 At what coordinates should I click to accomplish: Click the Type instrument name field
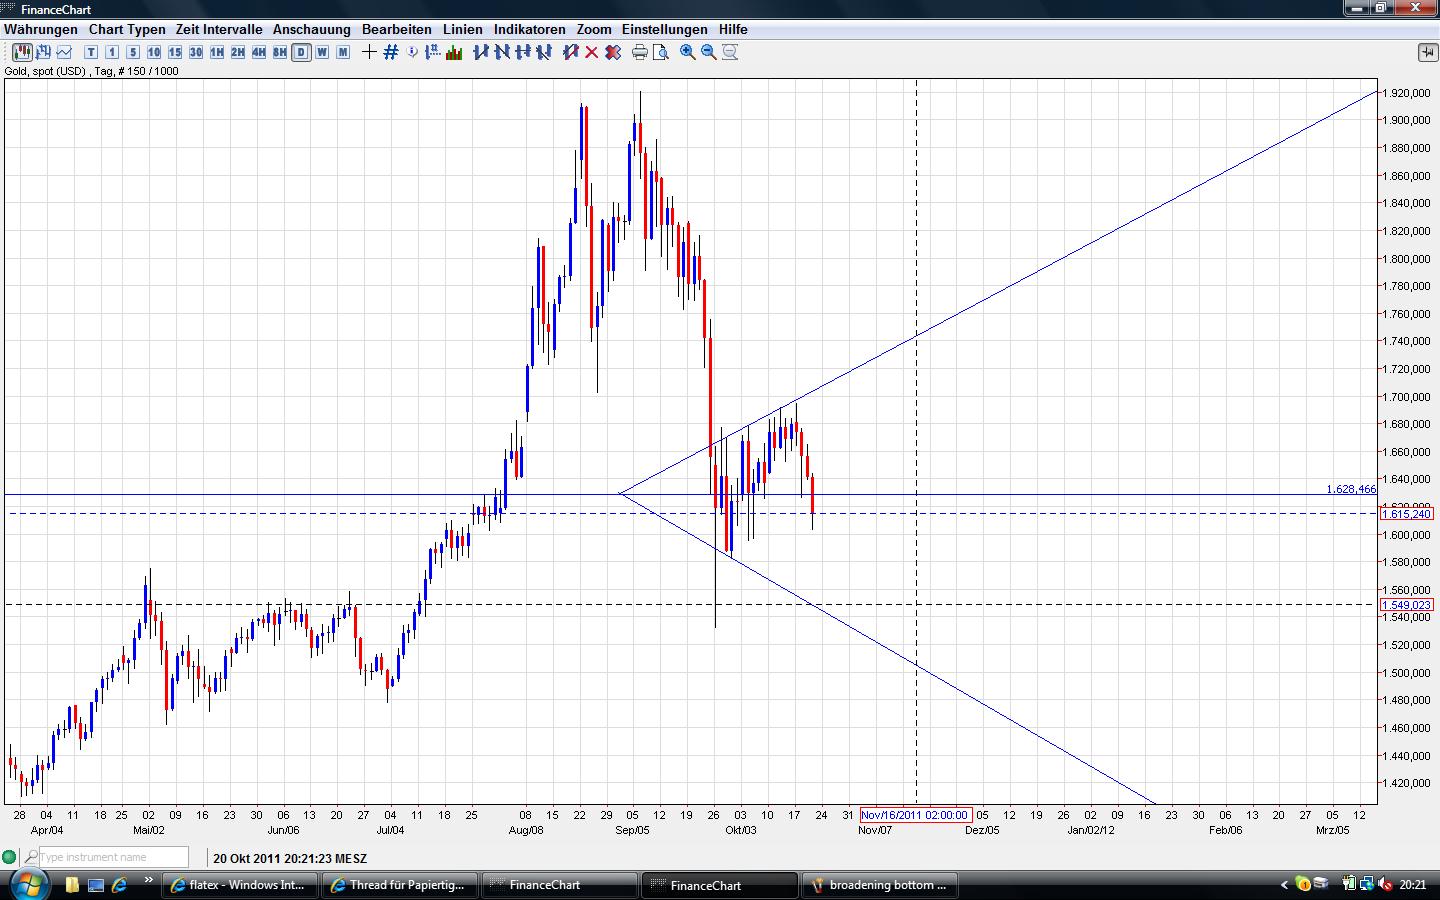click(113, 857)
